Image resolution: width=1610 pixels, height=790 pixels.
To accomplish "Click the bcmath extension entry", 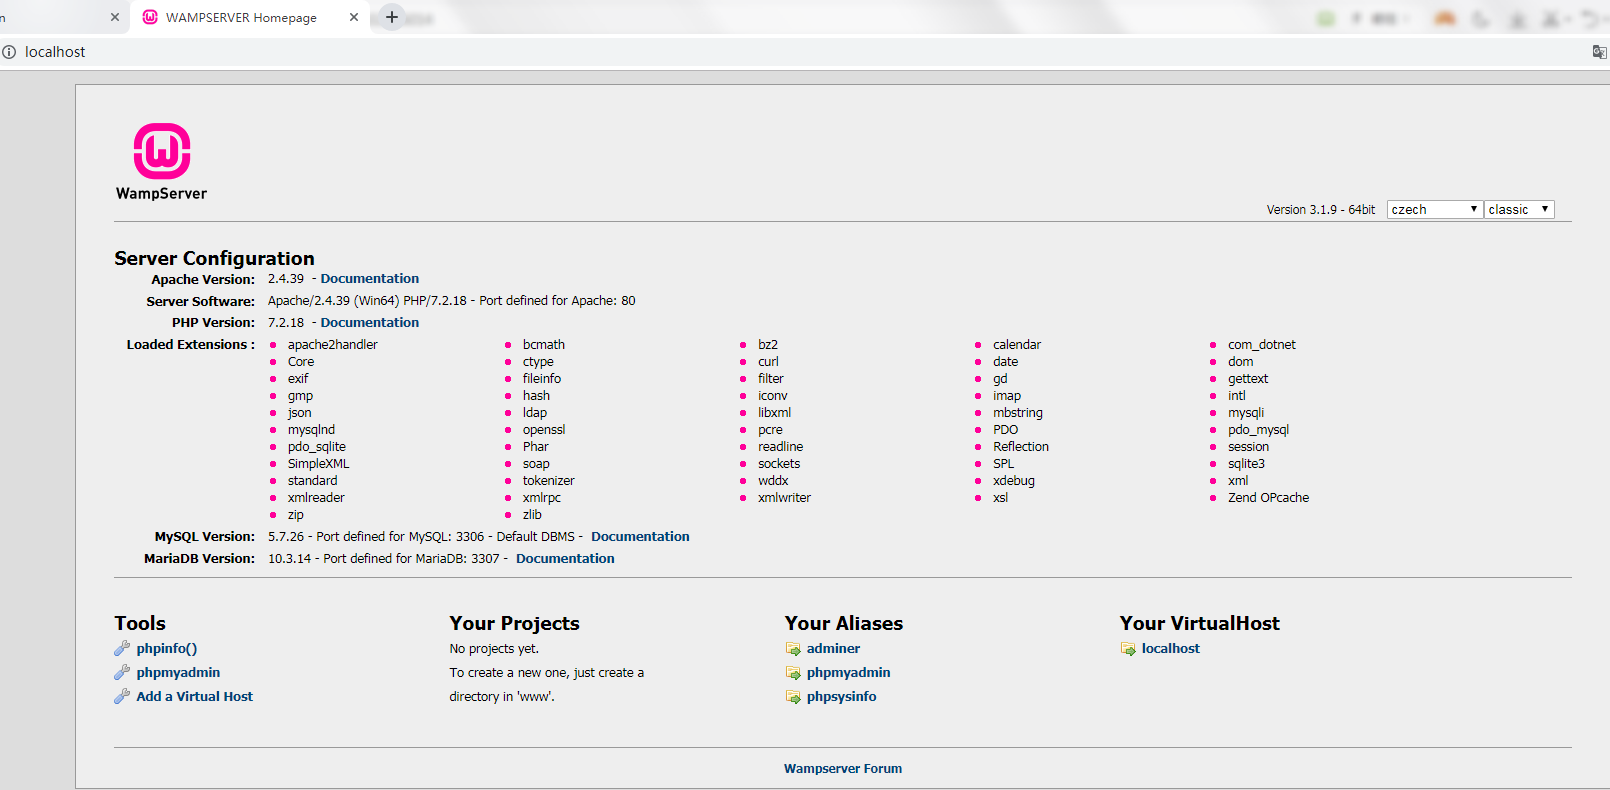I will 544,345.
